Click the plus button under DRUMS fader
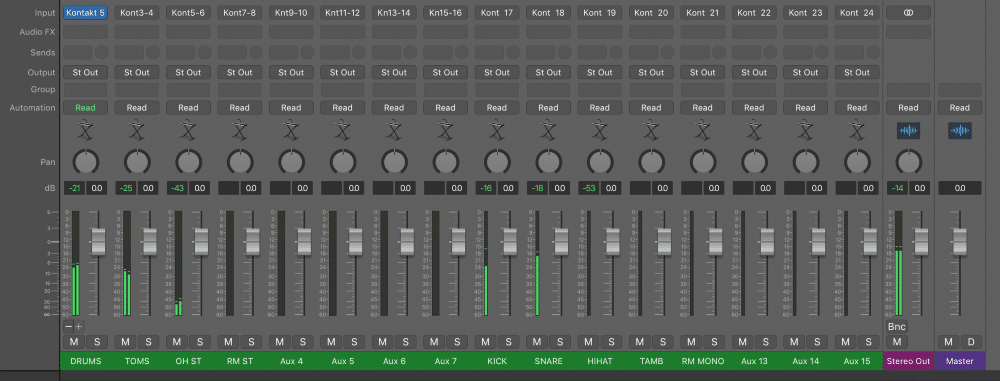This screenshot has width=1000, height=381. click(79, 327)
